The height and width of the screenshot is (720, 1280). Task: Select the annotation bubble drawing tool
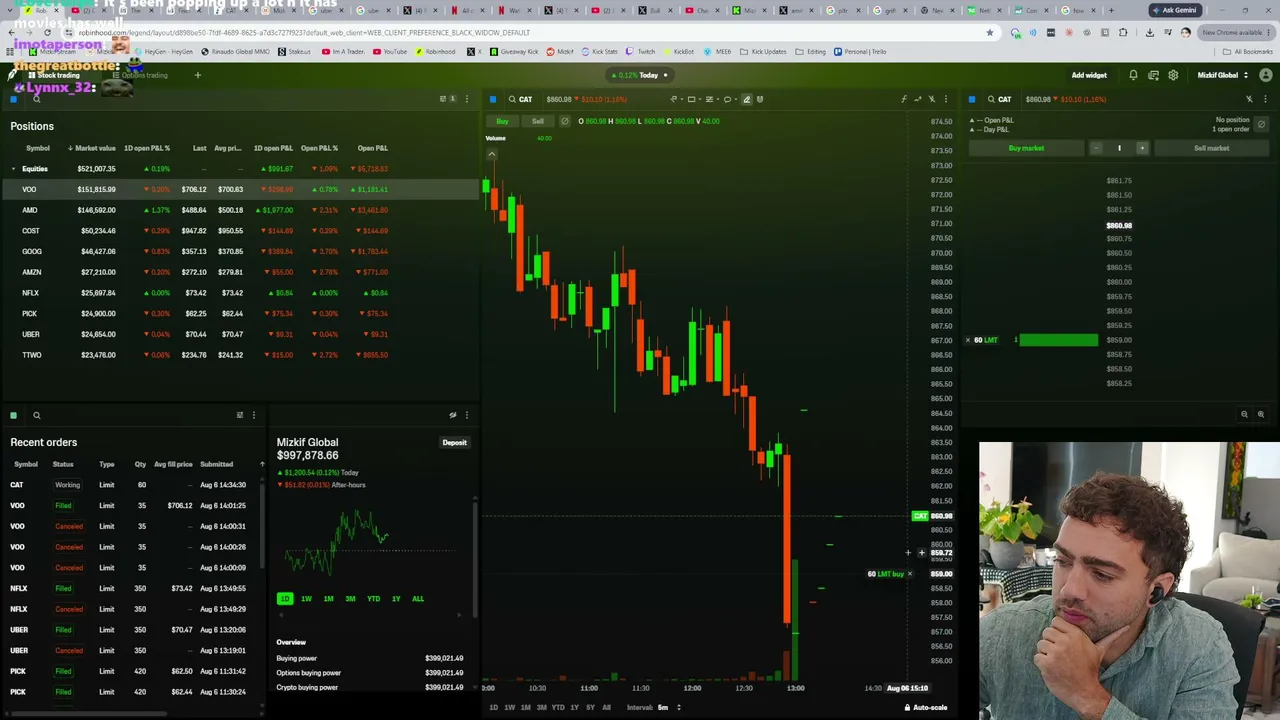coord(727,99)
